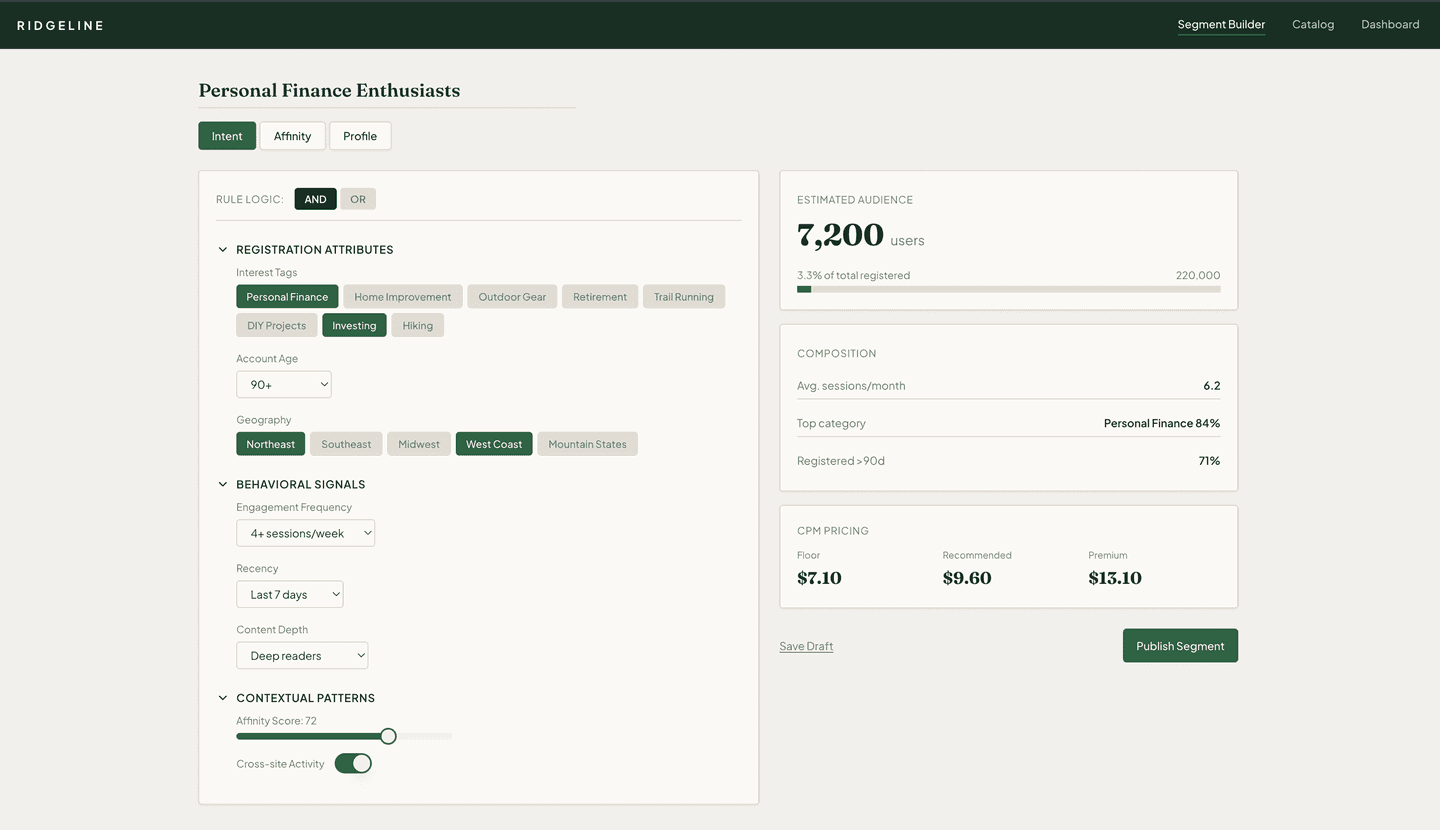Disable the Cross-site Activity toggle
Viewport: 1440px width, 830px height.
coord(353,763)
